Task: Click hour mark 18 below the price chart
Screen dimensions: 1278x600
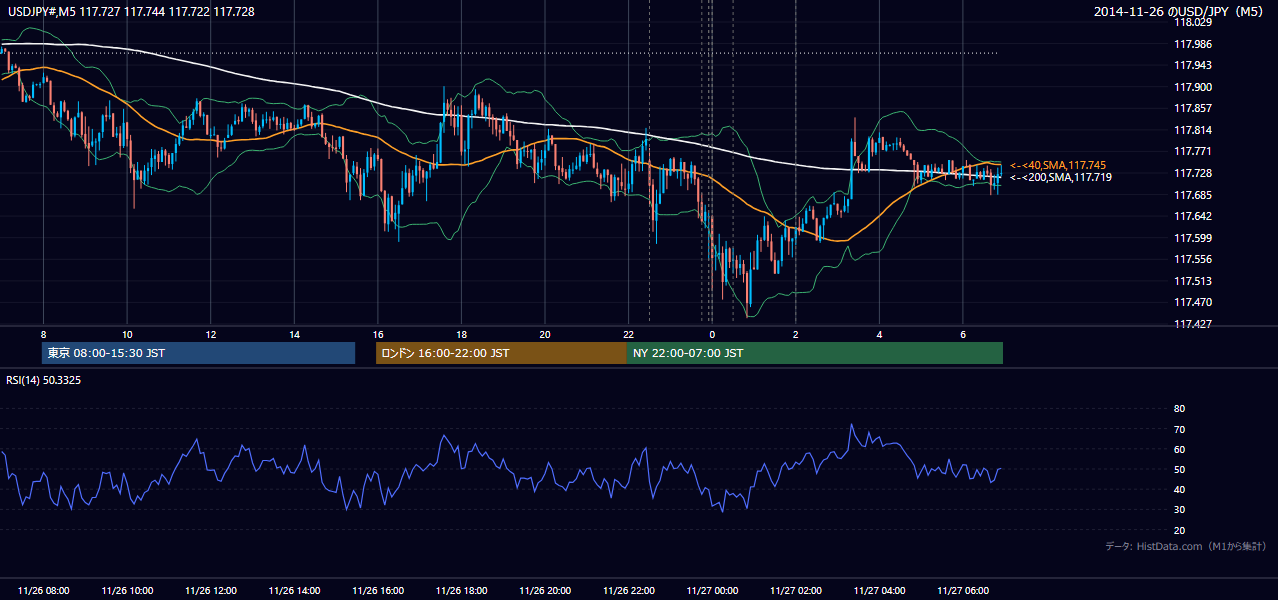Action: pyautogui.click(x=461, y=333)
